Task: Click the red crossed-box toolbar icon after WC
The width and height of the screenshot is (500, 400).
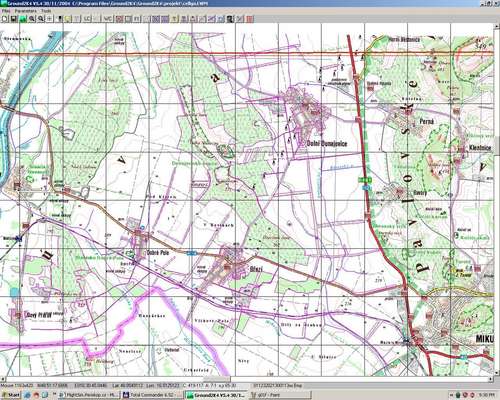Action: tap(119, 19)
